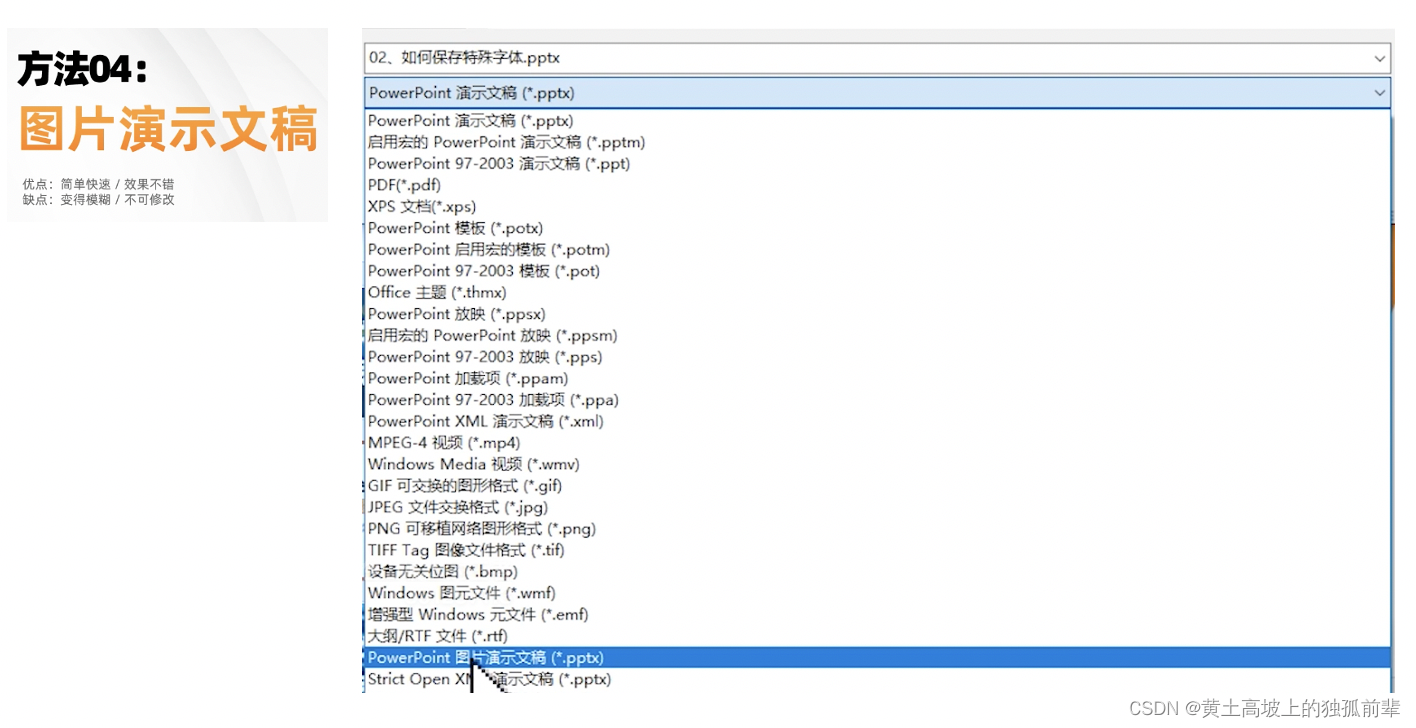Click the selected type box PowerPoint 演示文稿 (*.pptx)

point(877,93)
